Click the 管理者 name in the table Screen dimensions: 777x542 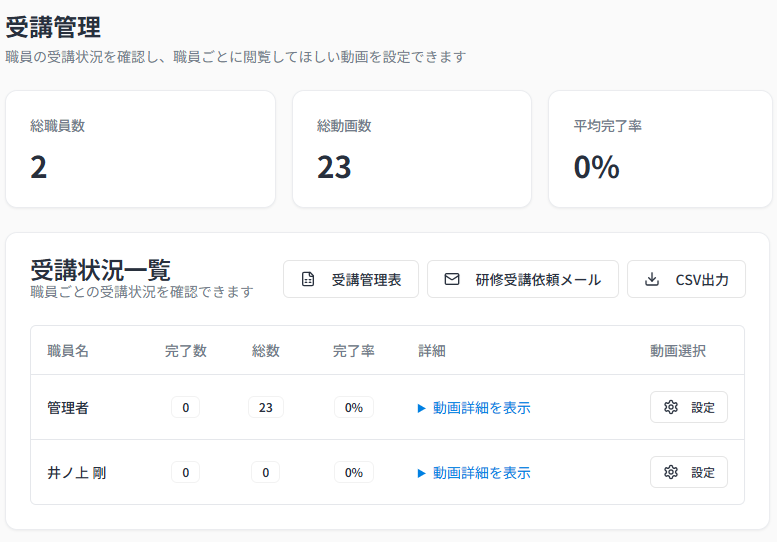pyautogui.click(x=68, y=408)
